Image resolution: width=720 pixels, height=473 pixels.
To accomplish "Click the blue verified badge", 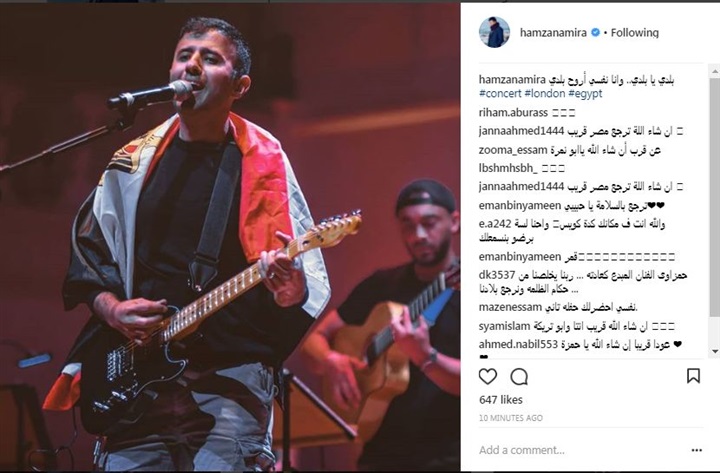I will click(x=595, y=33).
